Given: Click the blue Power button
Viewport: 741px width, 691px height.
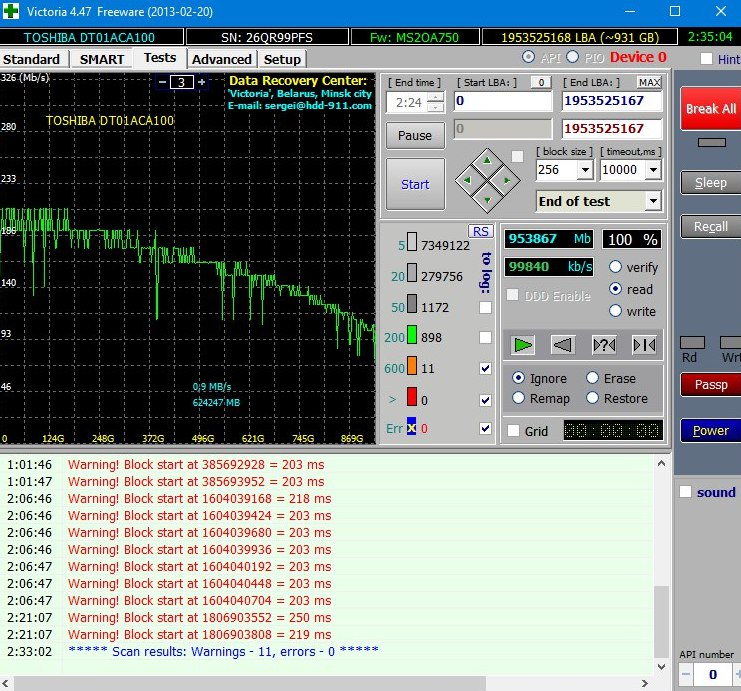Looking at the screenshot, I should pyautogui.click(x=711, y=430).
